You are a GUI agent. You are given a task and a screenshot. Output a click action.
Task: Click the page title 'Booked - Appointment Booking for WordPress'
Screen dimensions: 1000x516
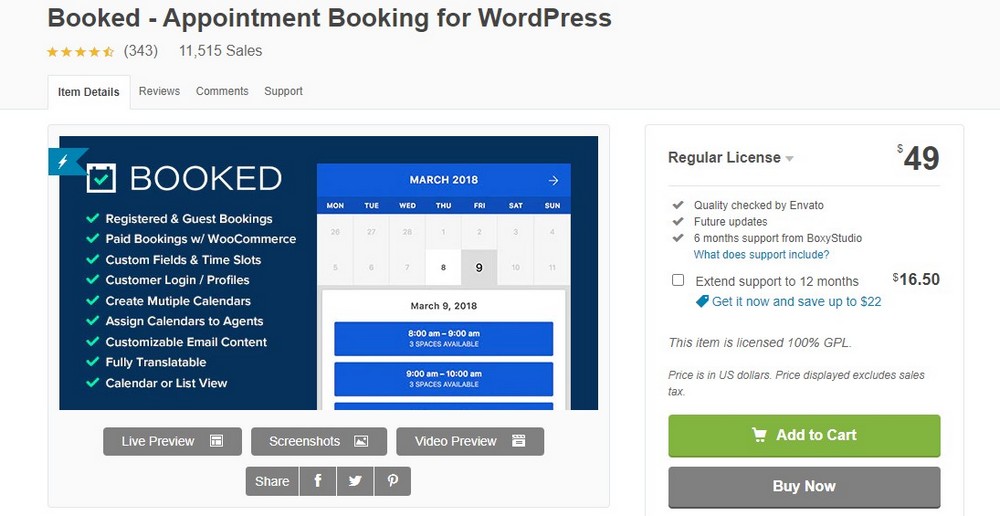pos(330,18)
